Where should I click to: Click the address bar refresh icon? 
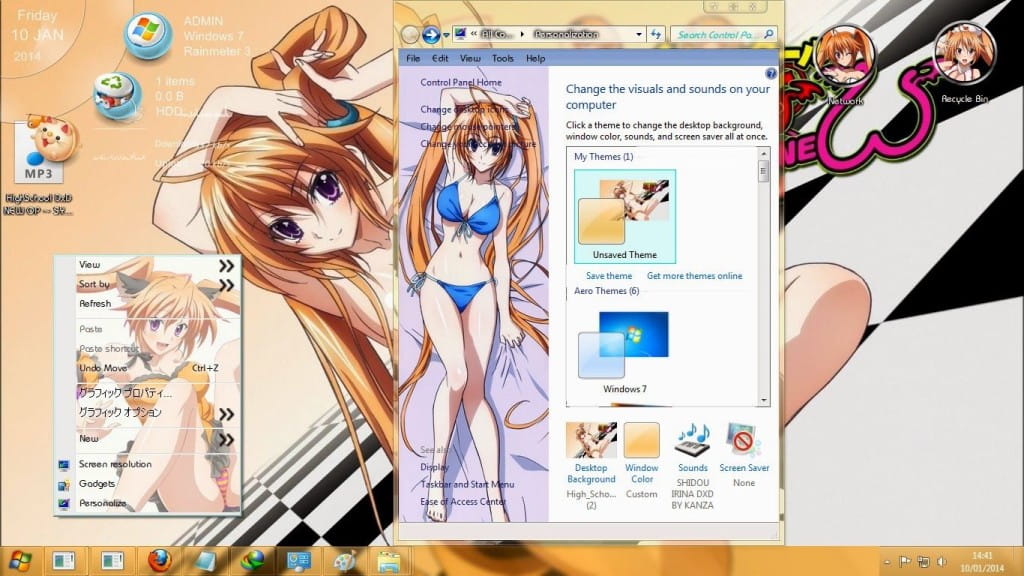click(x=656, y=35)
